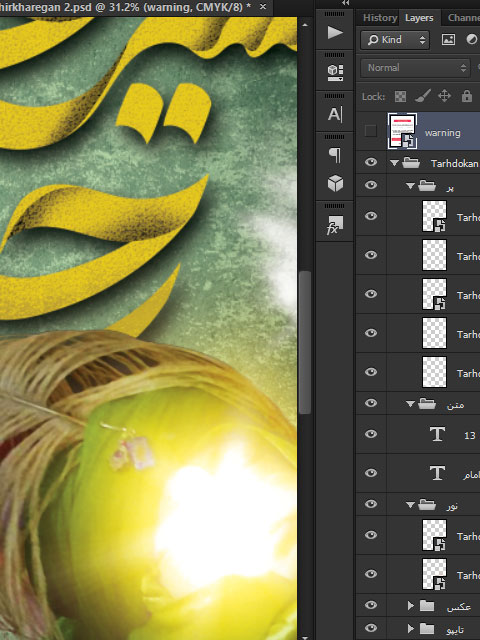Click the پر group folder icon
Image resolution: width=480 pixels, height=640 pixels.
[x=427, y=186]
